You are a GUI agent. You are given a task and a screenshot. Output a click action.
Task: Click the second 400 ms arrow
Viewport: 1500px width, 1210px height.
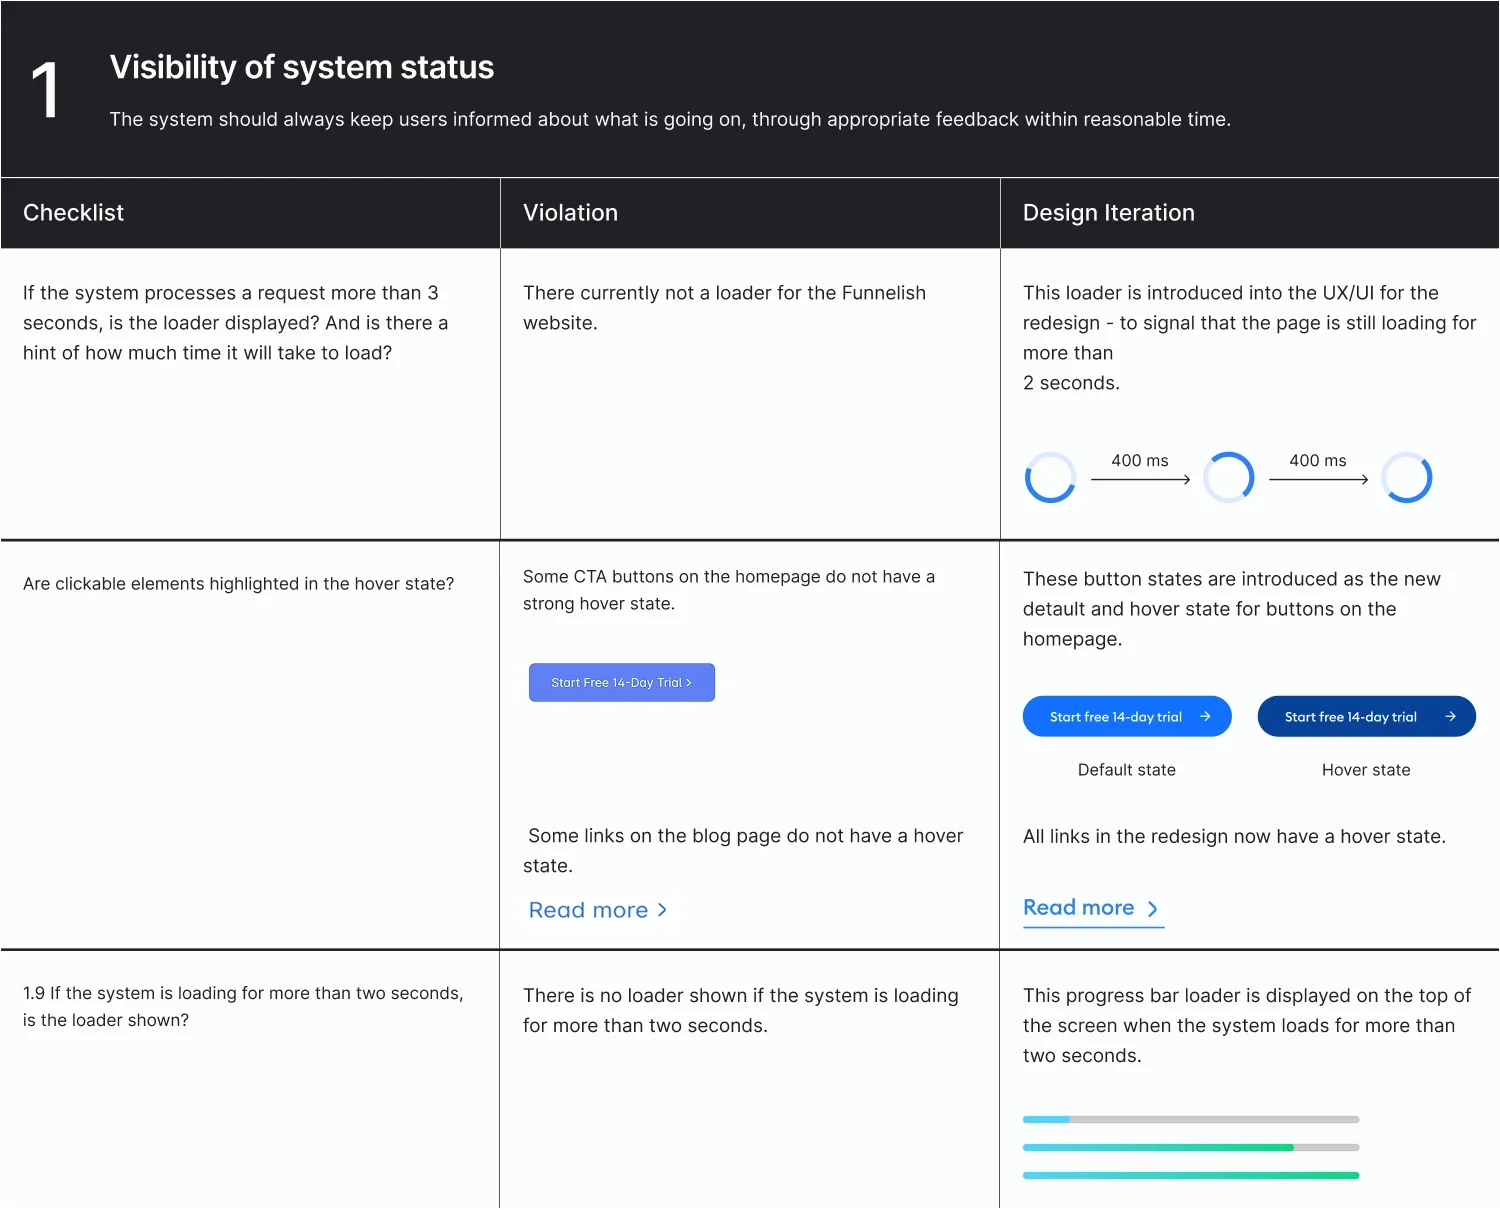1318,480
